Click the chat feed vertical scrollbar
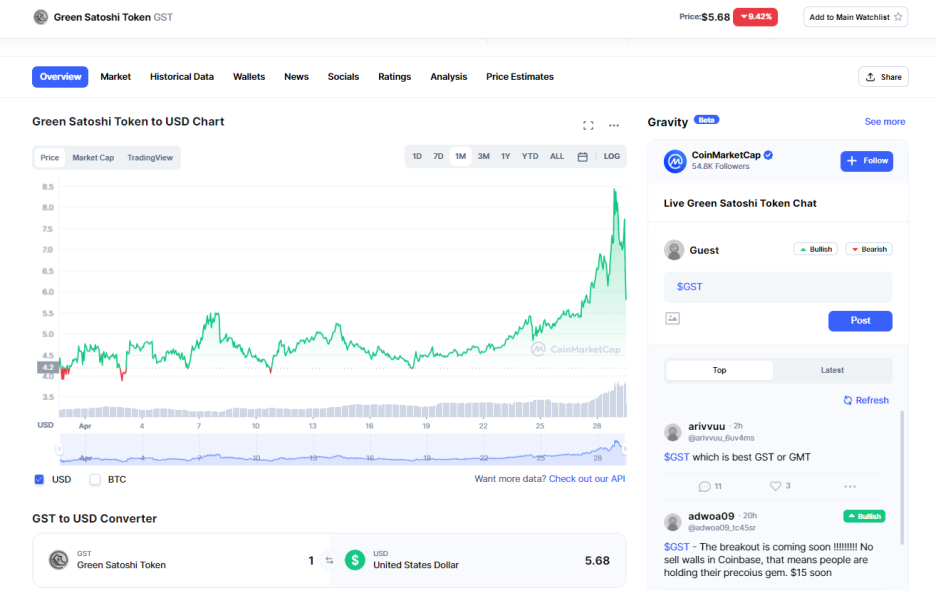936x591 pixels. pyautogui.click(x=902, y=478)
